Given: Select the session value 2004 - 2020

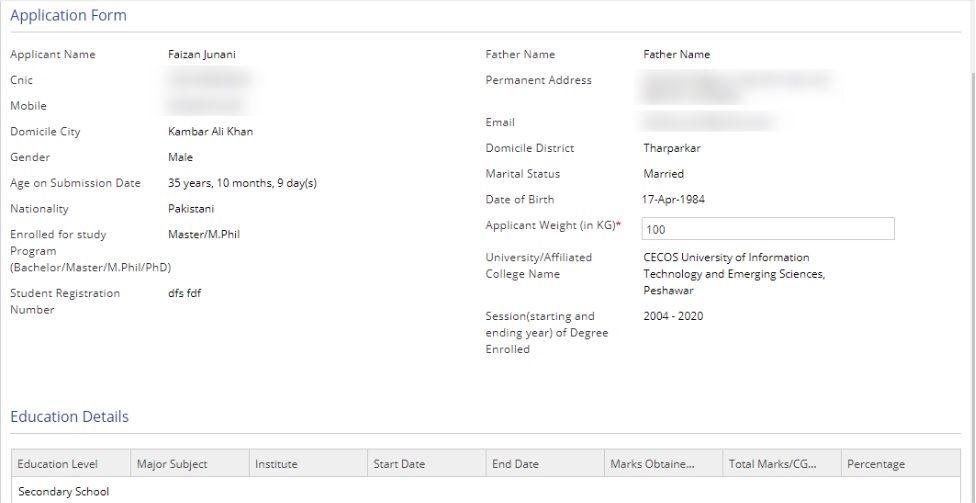Looking at the screenshot, I should 673,316.
